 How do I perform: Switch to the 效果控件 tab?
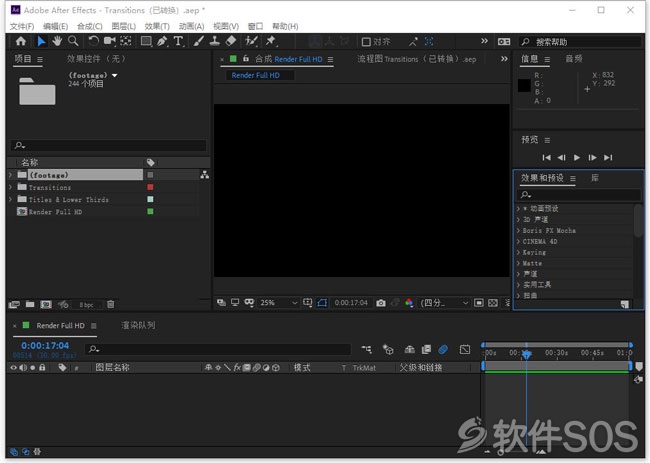[x=96, y=59]
